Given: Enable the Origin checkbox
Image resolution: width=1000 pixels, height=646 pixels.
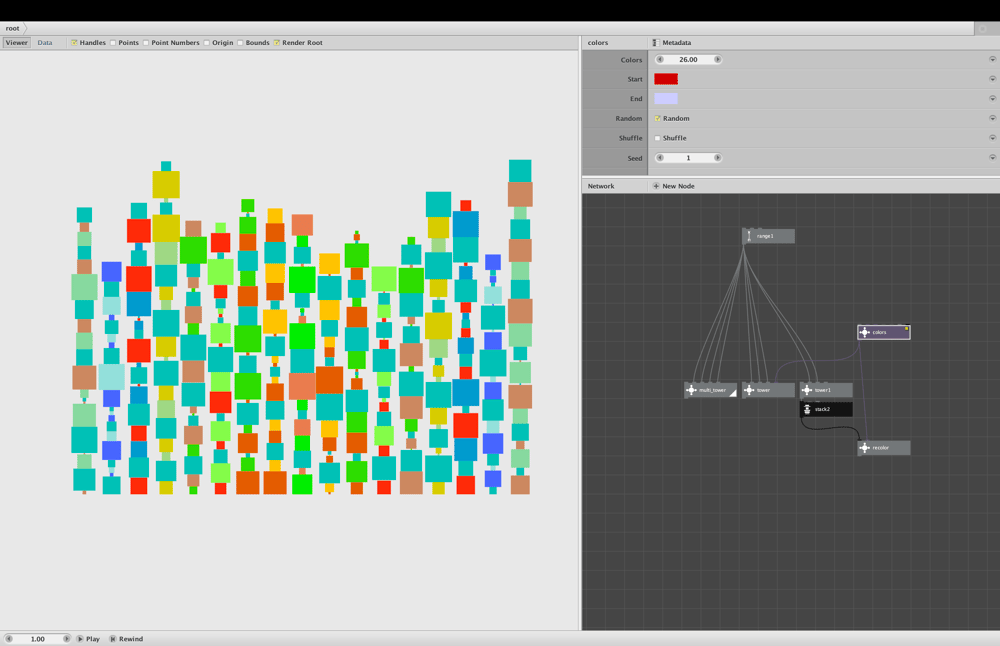Looking at the screenshot, I should tap(207, 43).
